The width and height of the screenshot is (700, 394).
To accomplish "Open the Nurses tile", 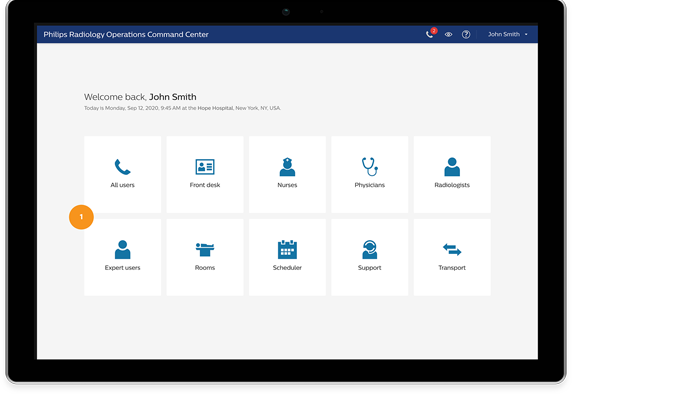I will pyautogui.click(x=287, y=174).
